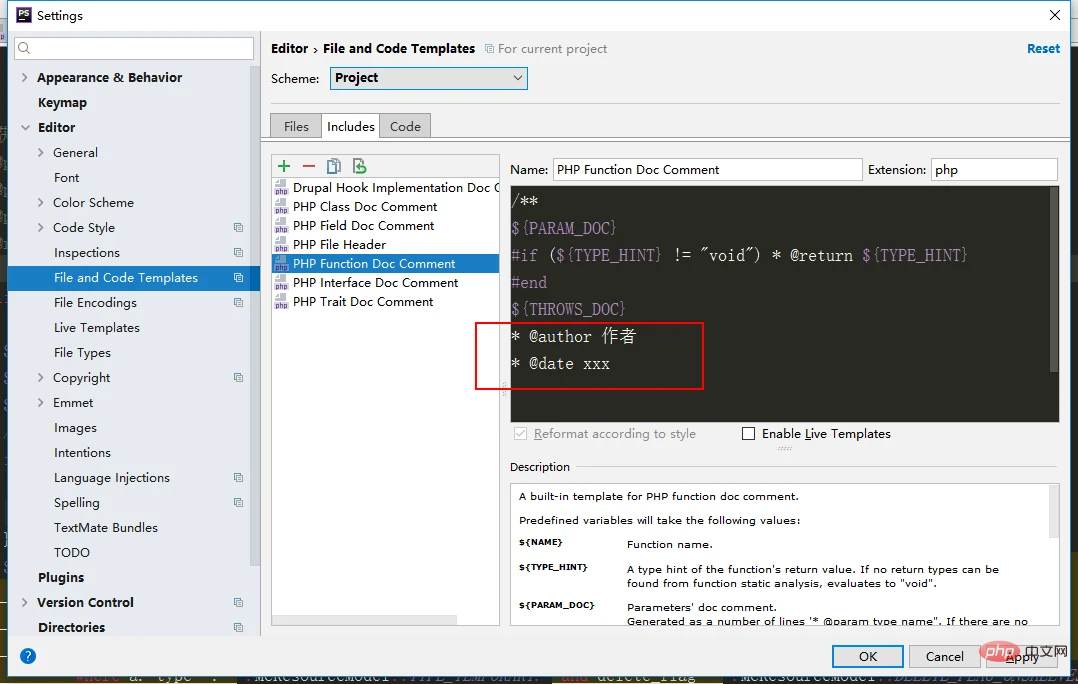Collapse the Editor settings section
This screenshot has height=684, width=1078.
25,128
